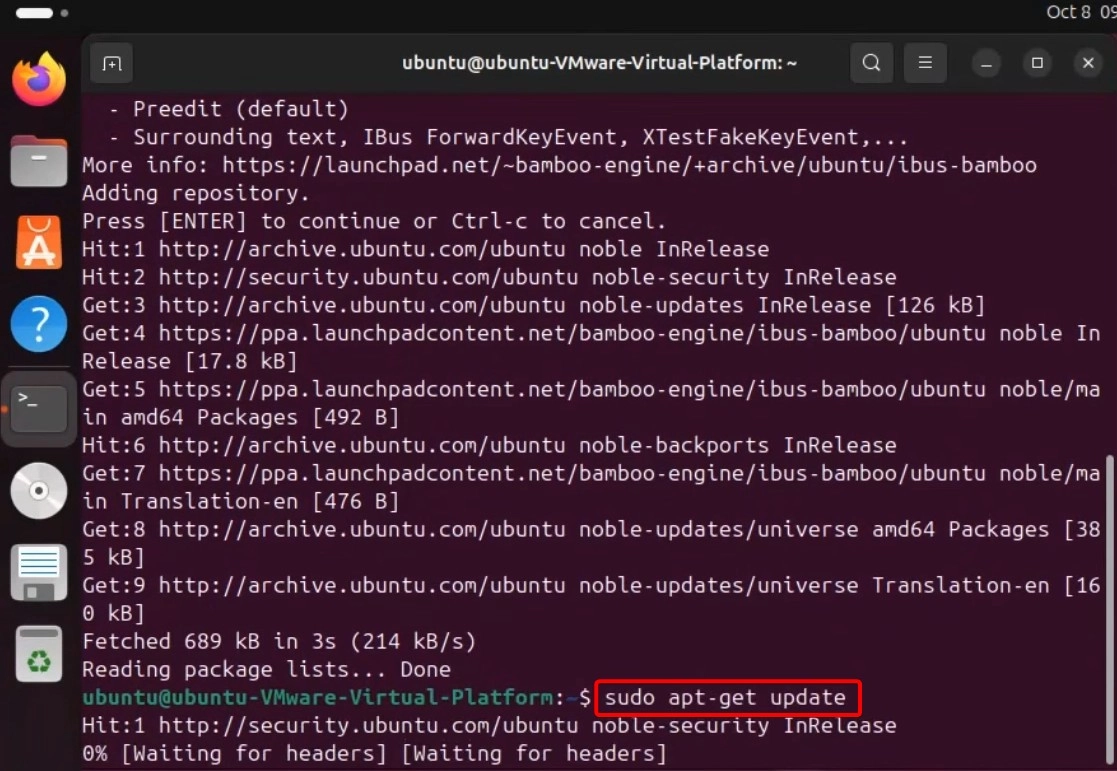The image size is (1117, 771).
Task: Click the 'Get:3' noble-updates InRelease line
Action: (534, 305)
